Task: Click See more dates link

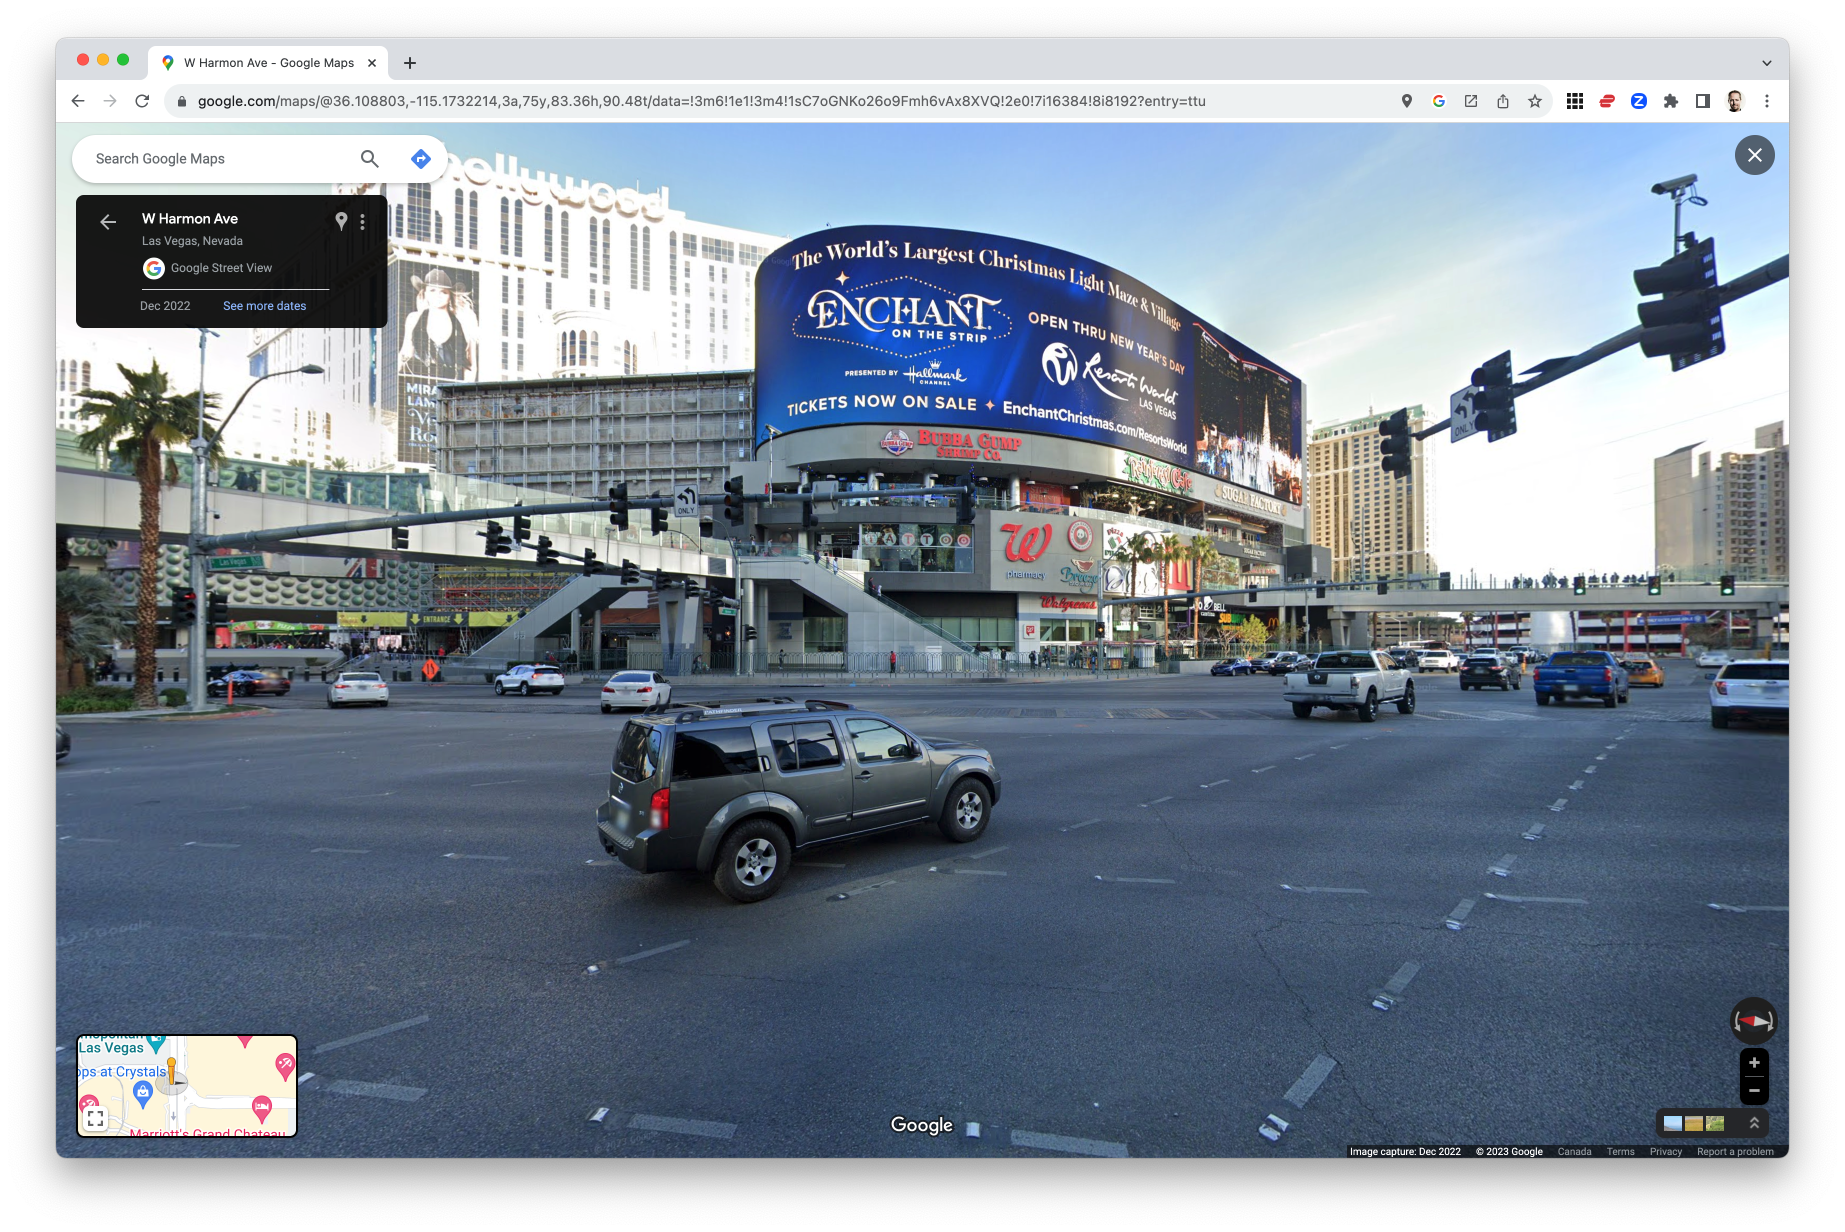Action: tap(264, 306)
